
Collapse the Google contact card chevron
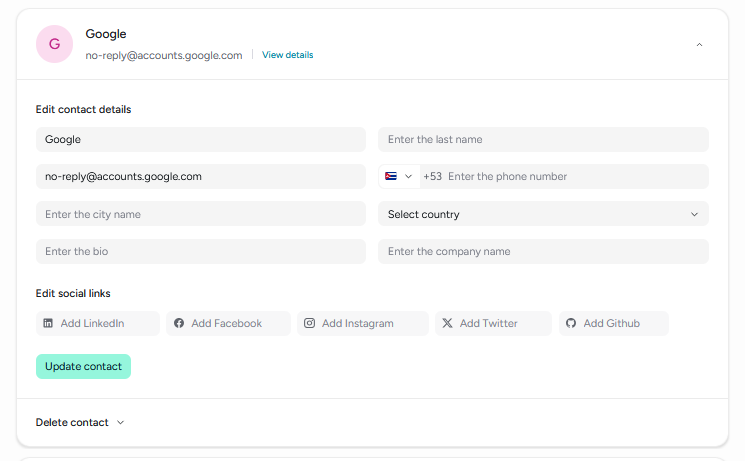click(x=699, y=44)
